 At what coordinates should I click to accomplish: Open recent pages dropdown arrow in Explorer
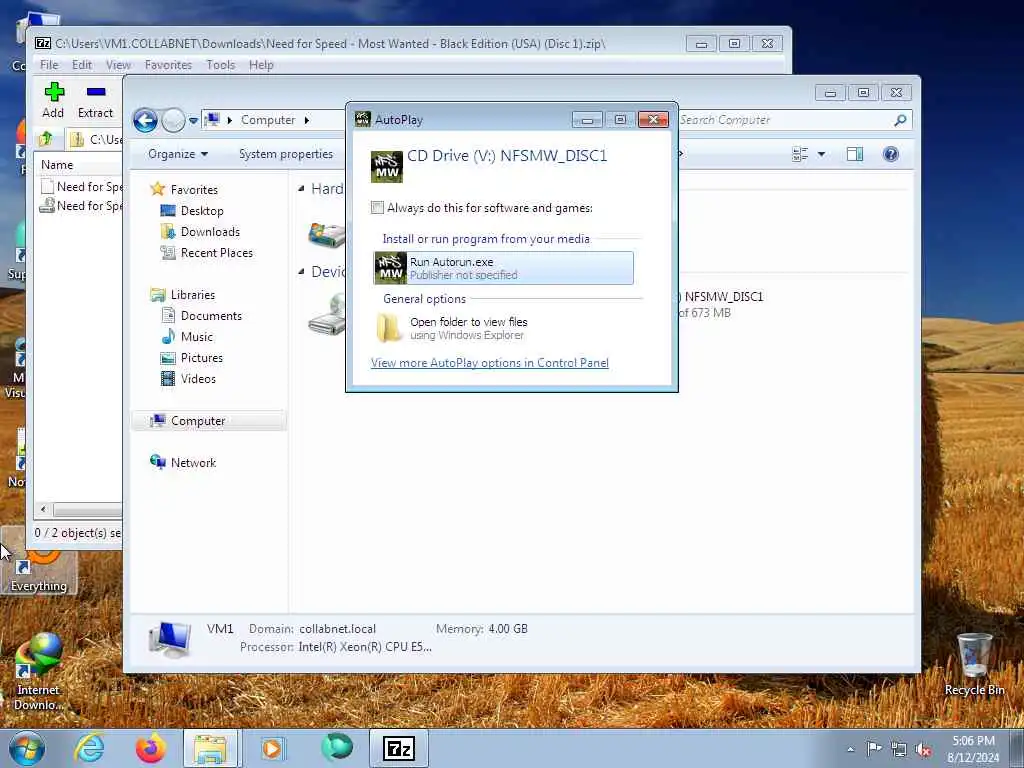coord(193,120)
